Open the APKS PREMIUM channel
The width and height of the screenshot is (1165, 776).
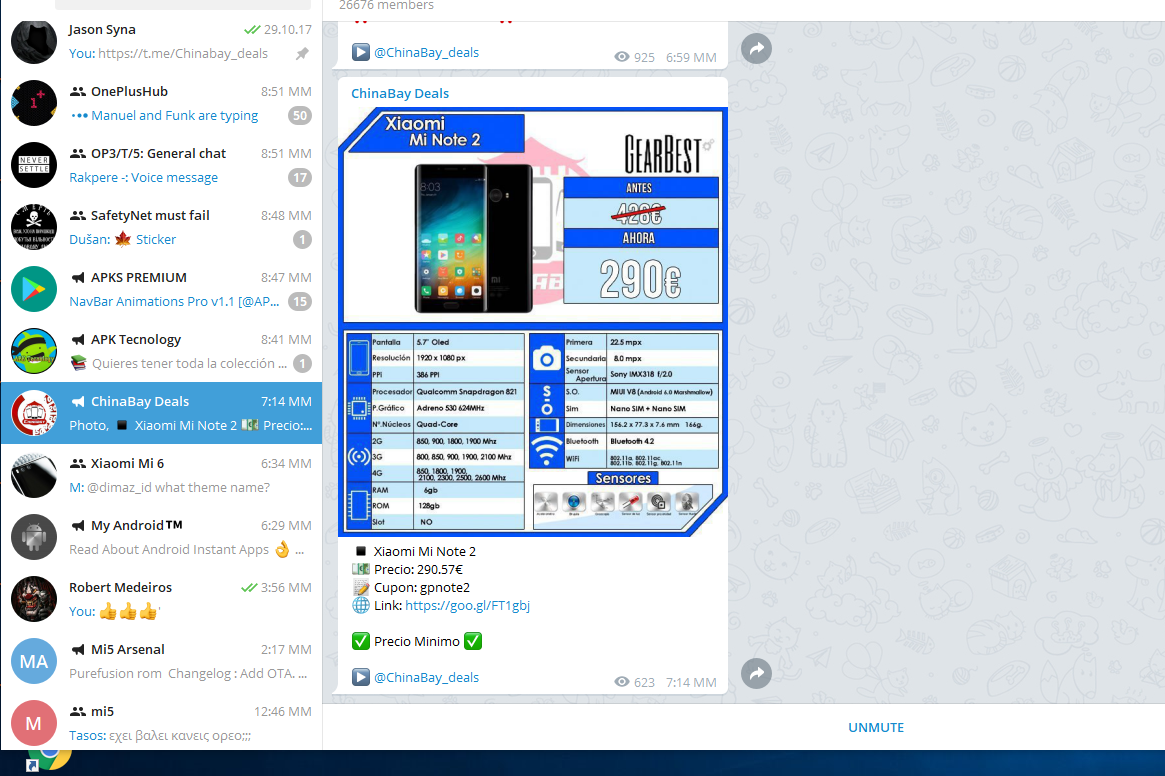(x=161, y=289)
